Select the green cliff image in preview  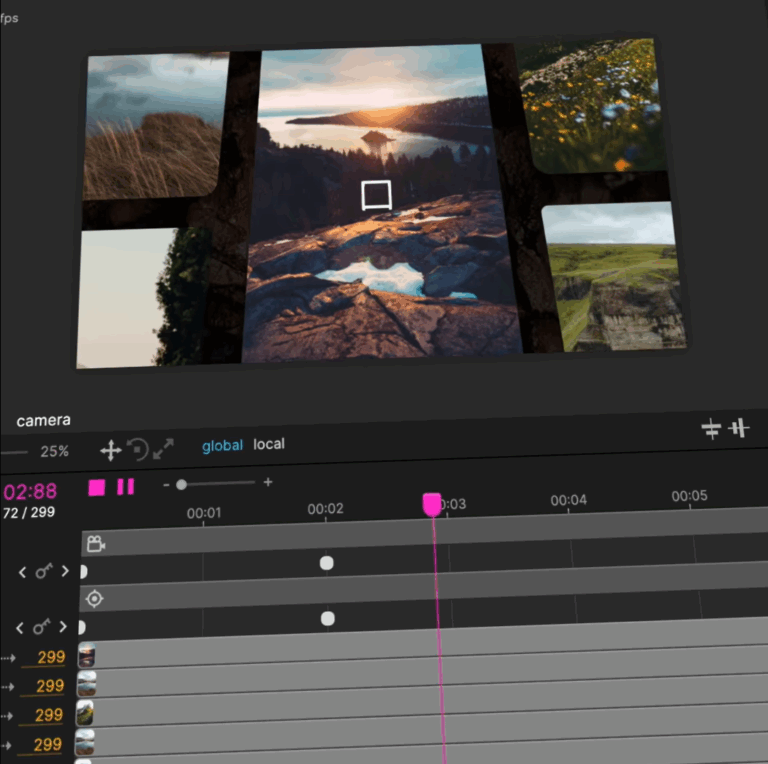point(615,277)
